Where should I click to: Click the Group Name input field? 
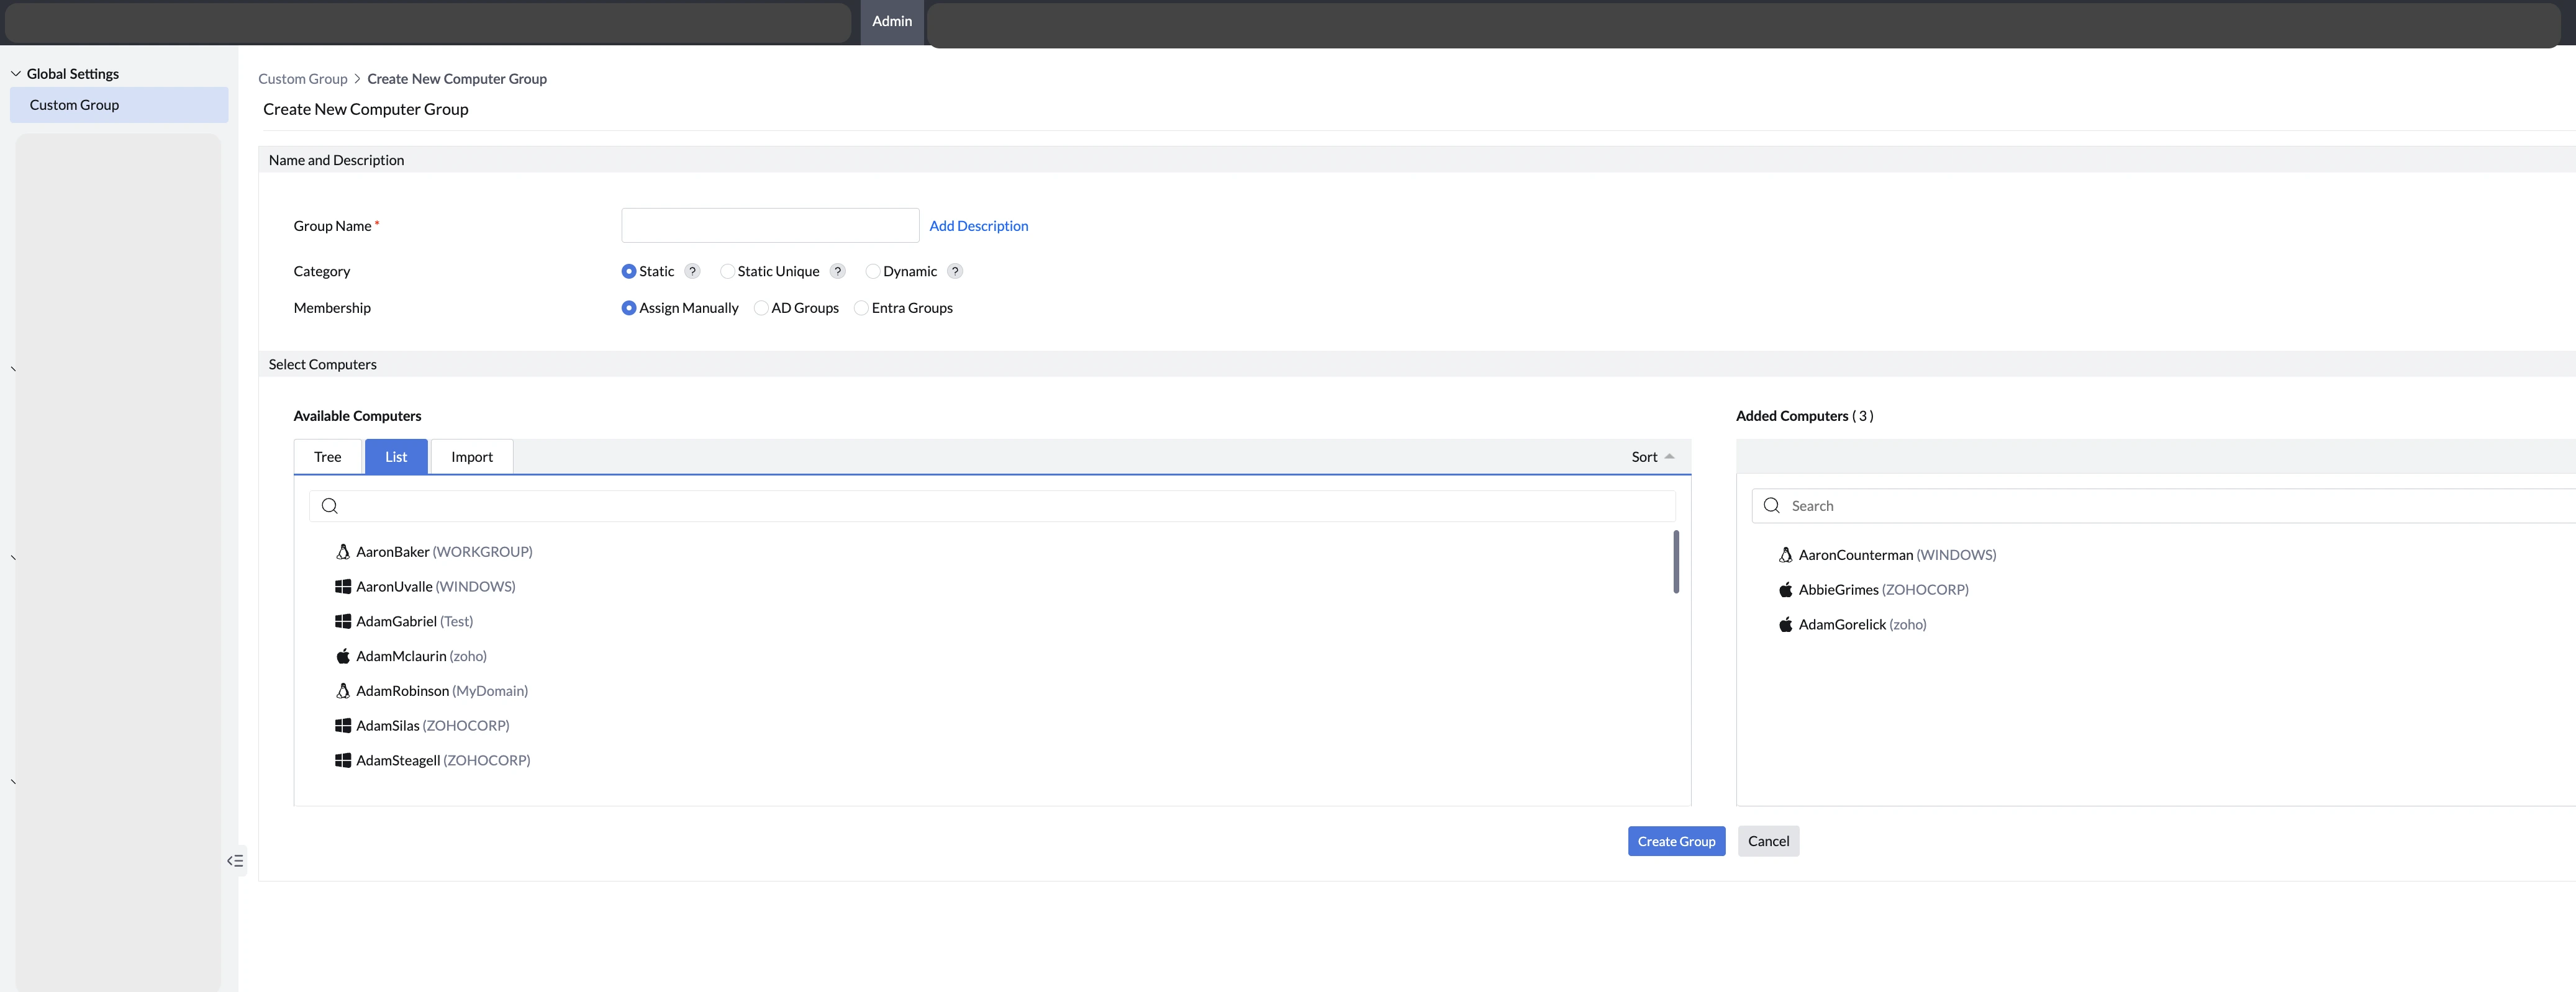coord(770,225)
